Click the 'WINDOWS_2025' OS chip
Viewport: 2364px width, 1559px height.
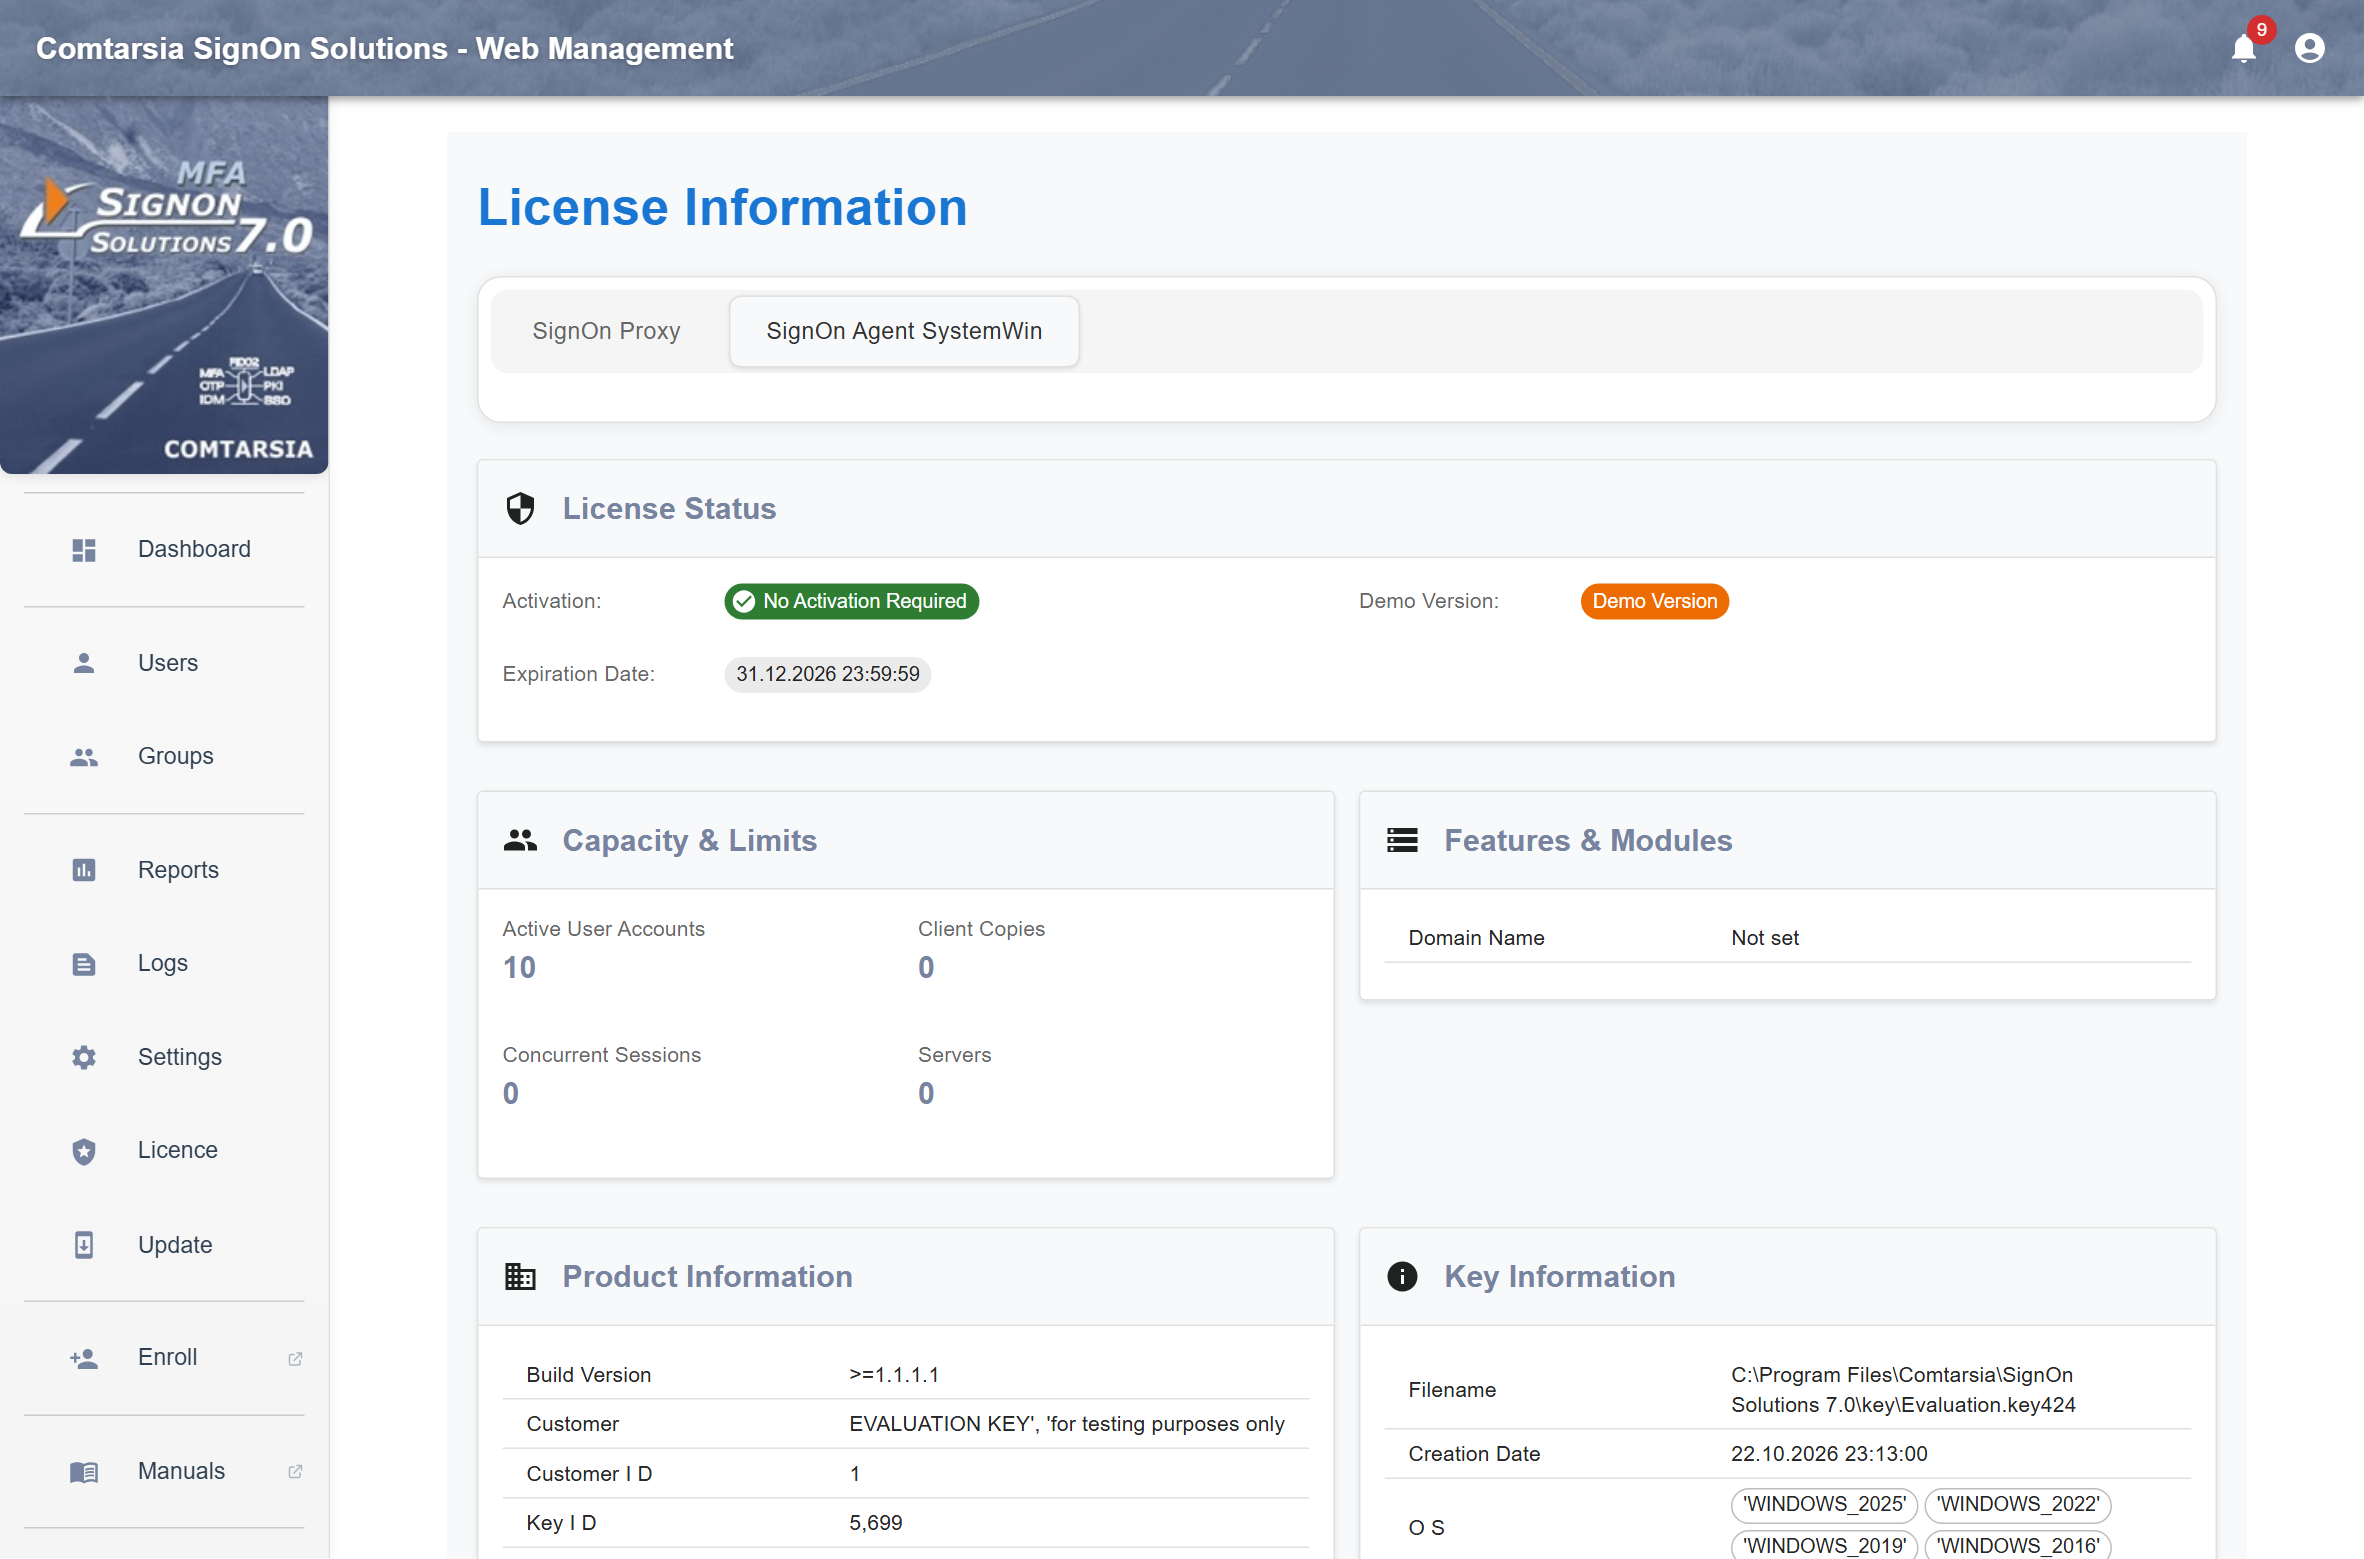pos(1824,1504)
